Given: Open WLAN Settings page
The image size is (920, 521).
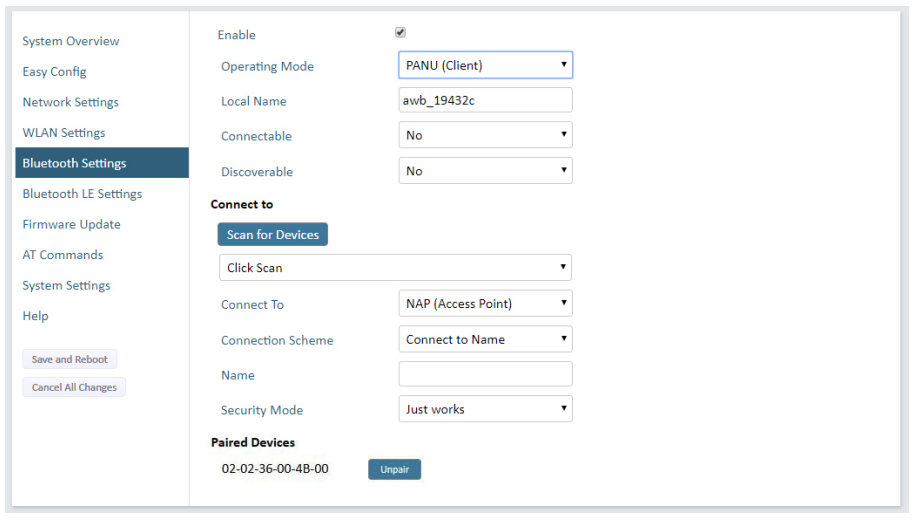Looking at the screenshot, I should click(64, 133).
